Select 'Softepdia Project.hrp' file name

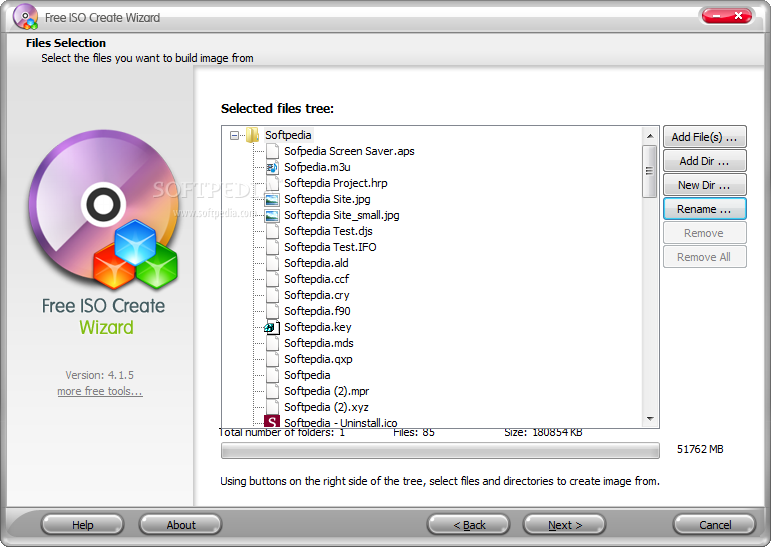click(336, 183)
